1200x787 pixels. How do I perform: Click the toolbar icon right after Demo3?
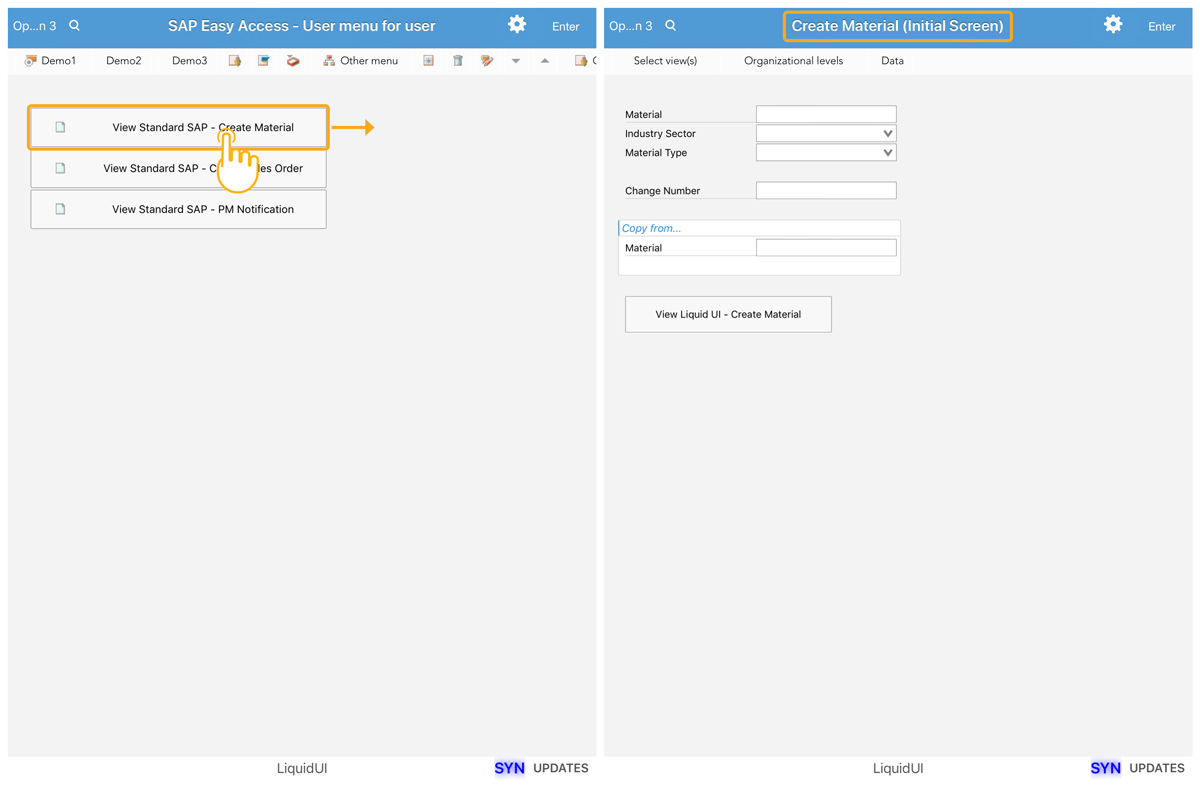click(x=235, y=61)
